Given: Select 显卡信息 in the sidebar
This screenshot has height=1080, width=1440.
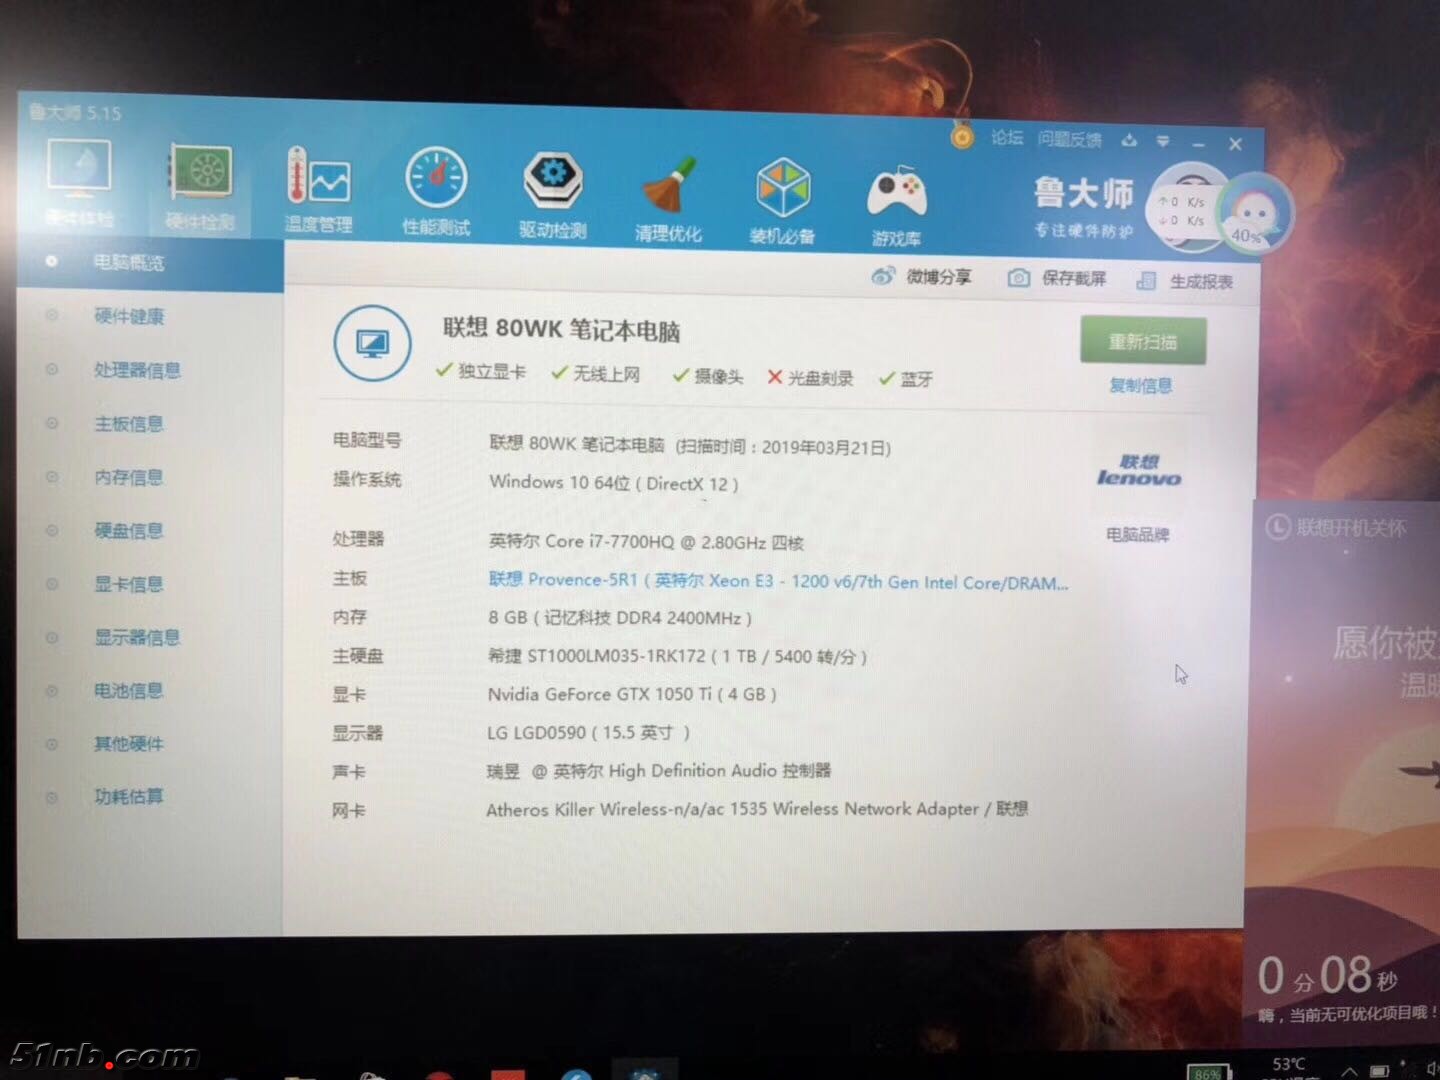Looking at the screenshot, I should (x=128, y=584).
